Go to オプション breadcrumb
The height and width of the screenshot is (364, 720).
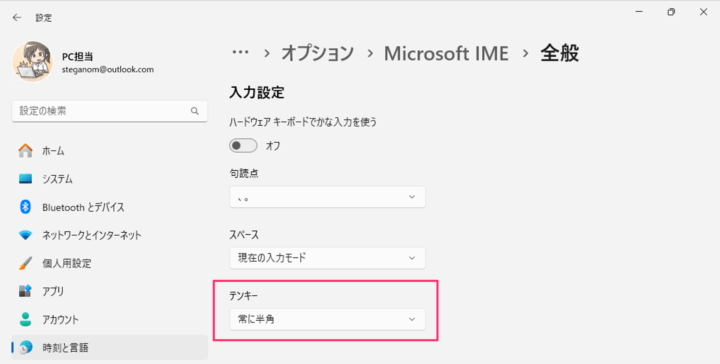point(317,53)
